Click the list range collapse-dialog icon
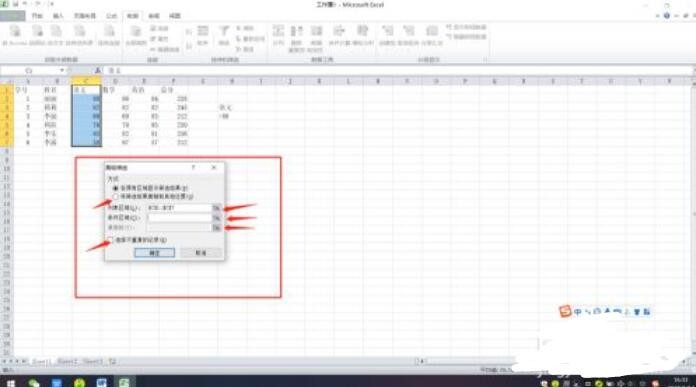This screenshot has width=696, height=387. click(x=217, y=208)
